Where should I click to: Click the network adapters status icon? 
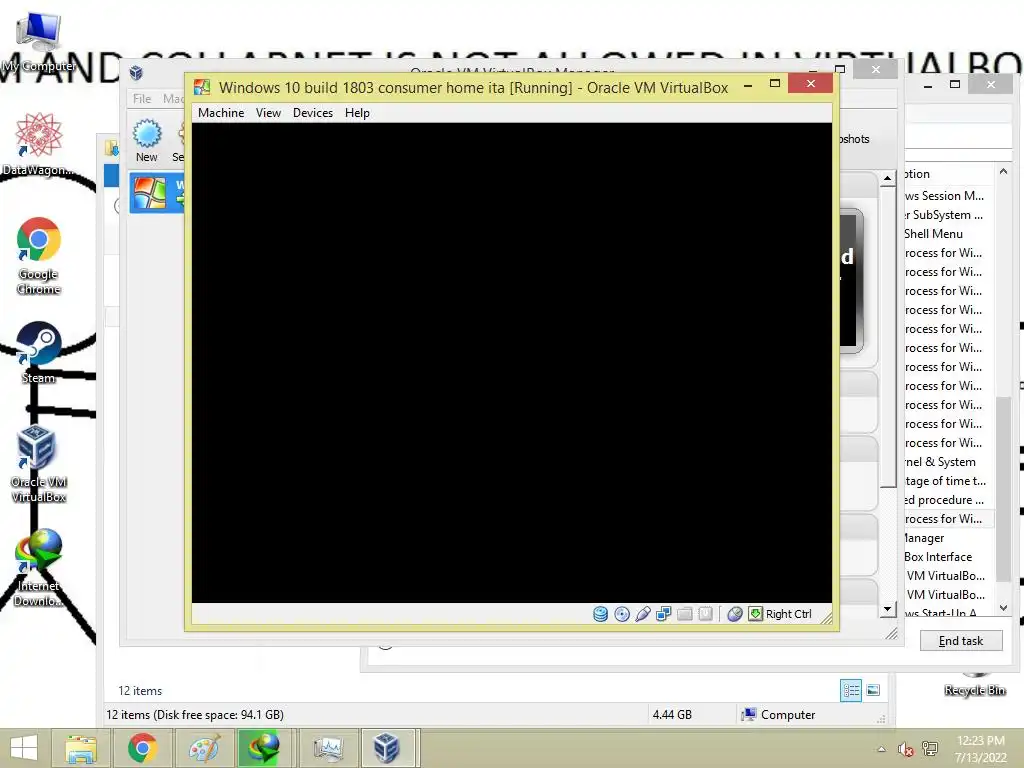(664, 614)
